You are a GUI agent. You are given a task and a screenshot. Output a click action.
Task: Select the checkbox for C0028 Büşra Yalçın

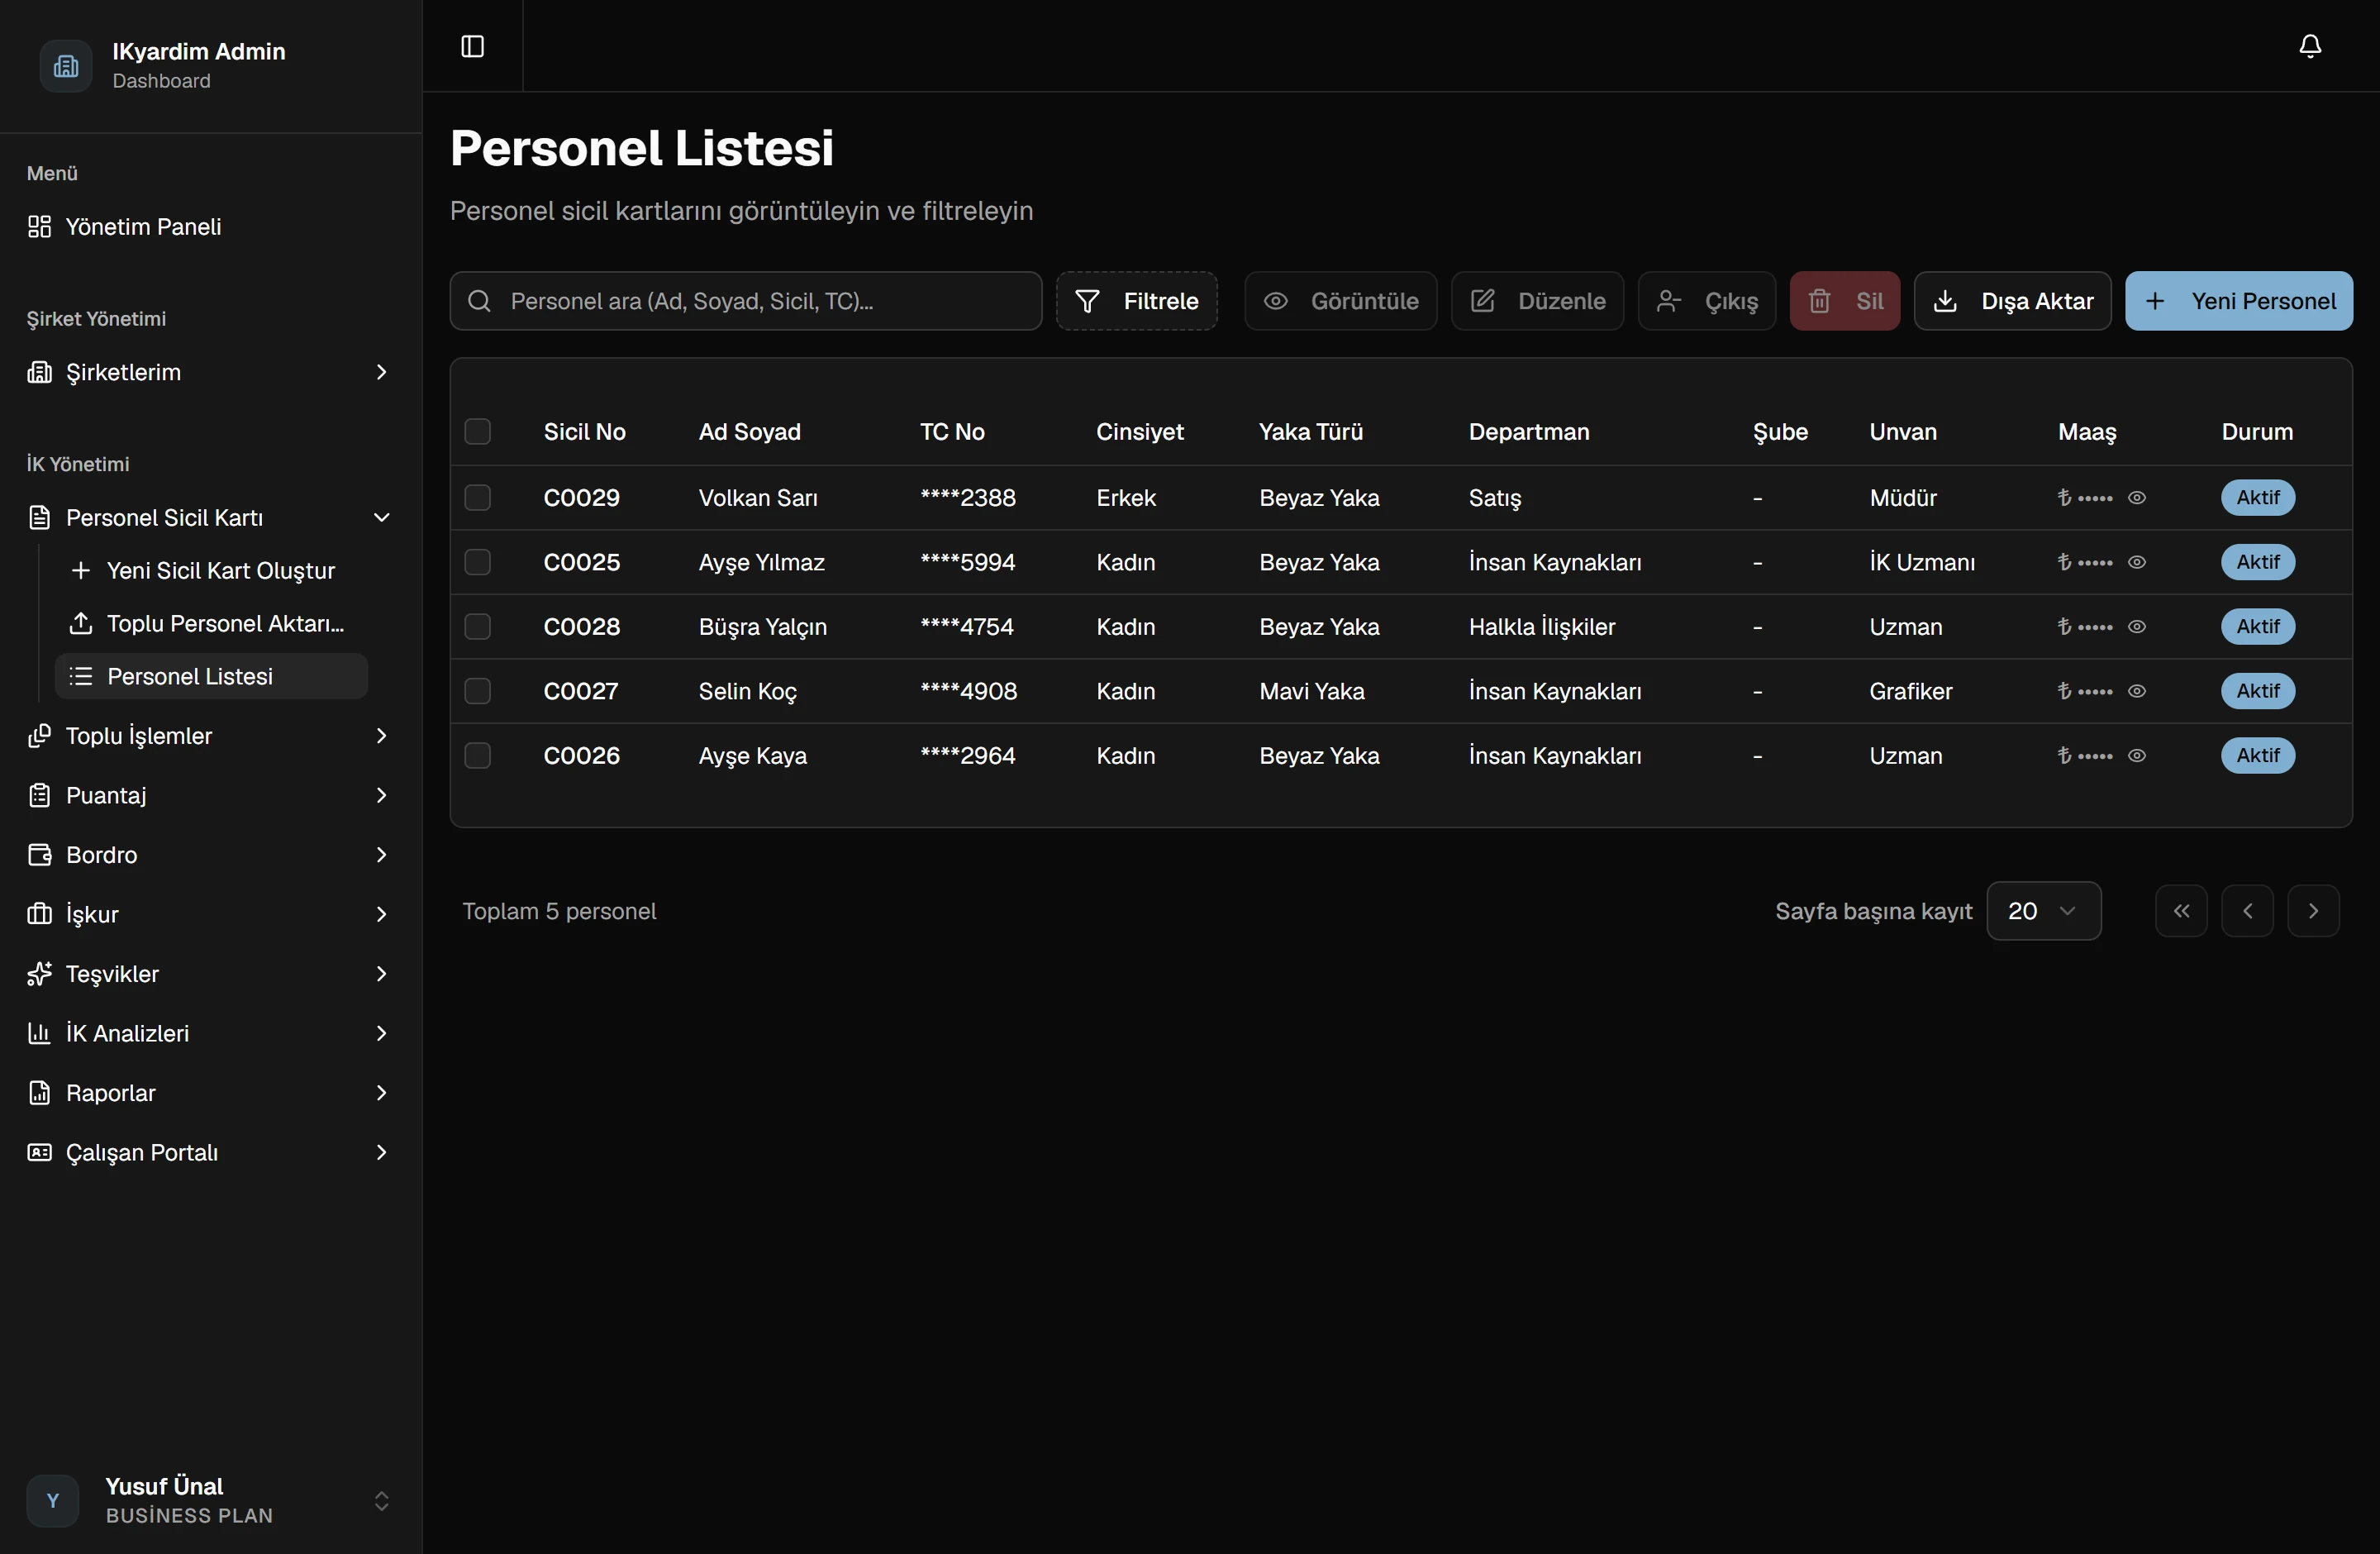(x=478, y=627)
